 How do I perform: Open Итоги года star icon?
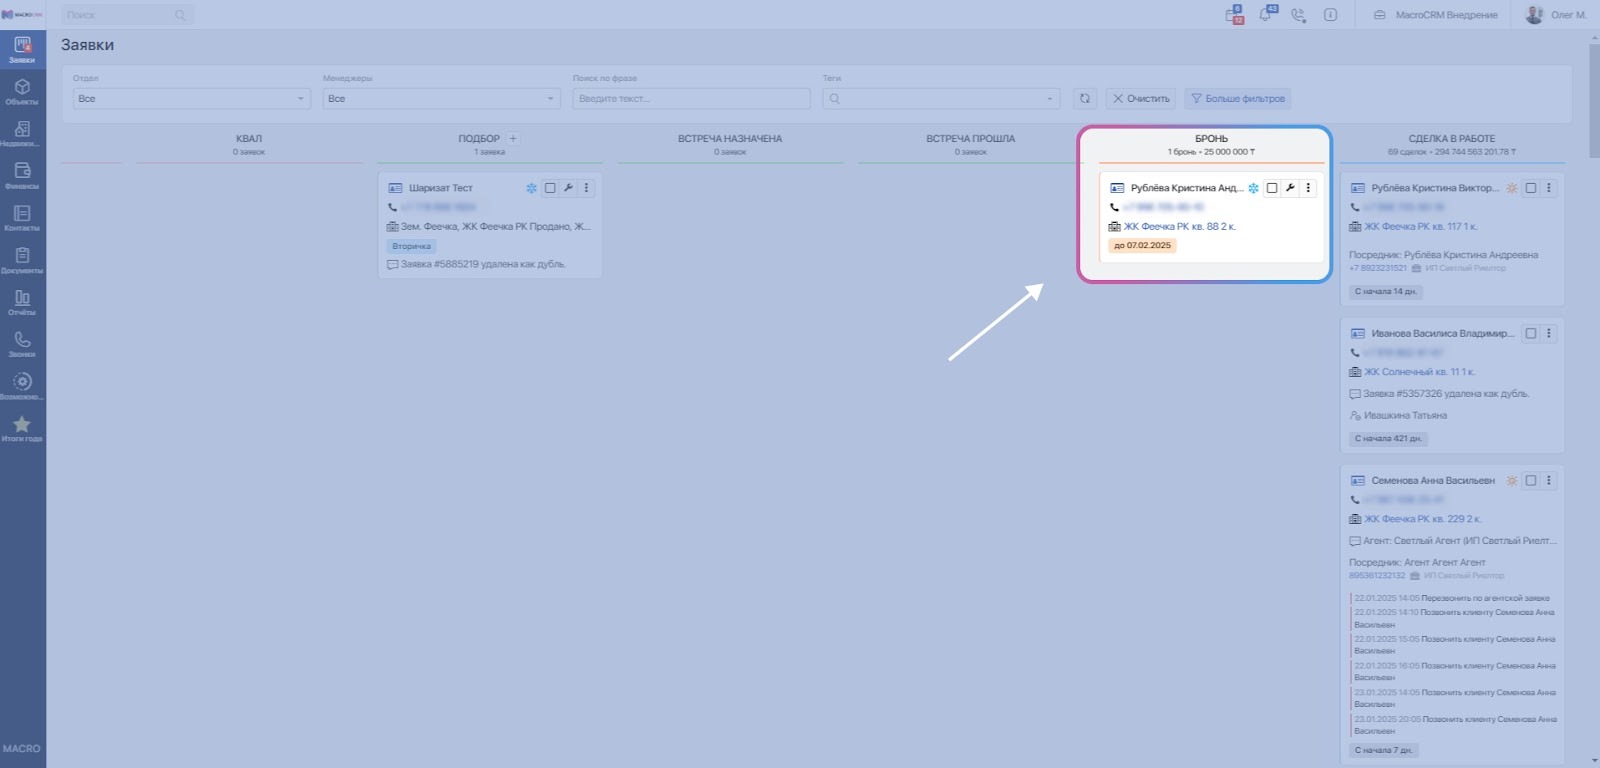click(22, 428)
